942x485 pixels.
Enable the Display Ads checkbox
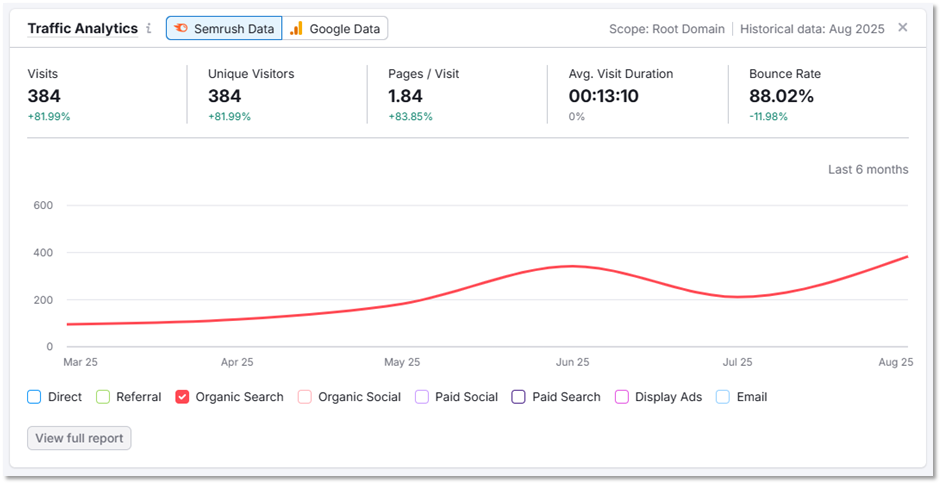point(622,397)
